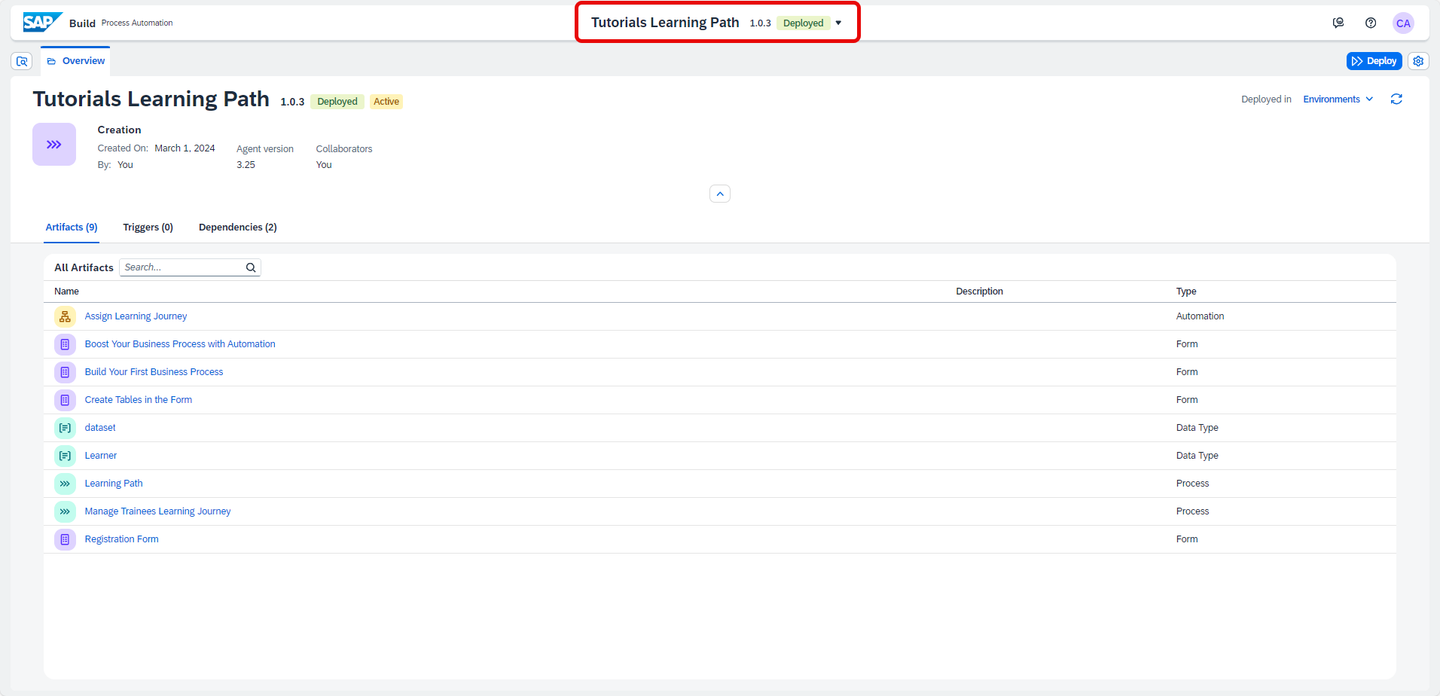Click the SAP logo in the header

point(43,22)
